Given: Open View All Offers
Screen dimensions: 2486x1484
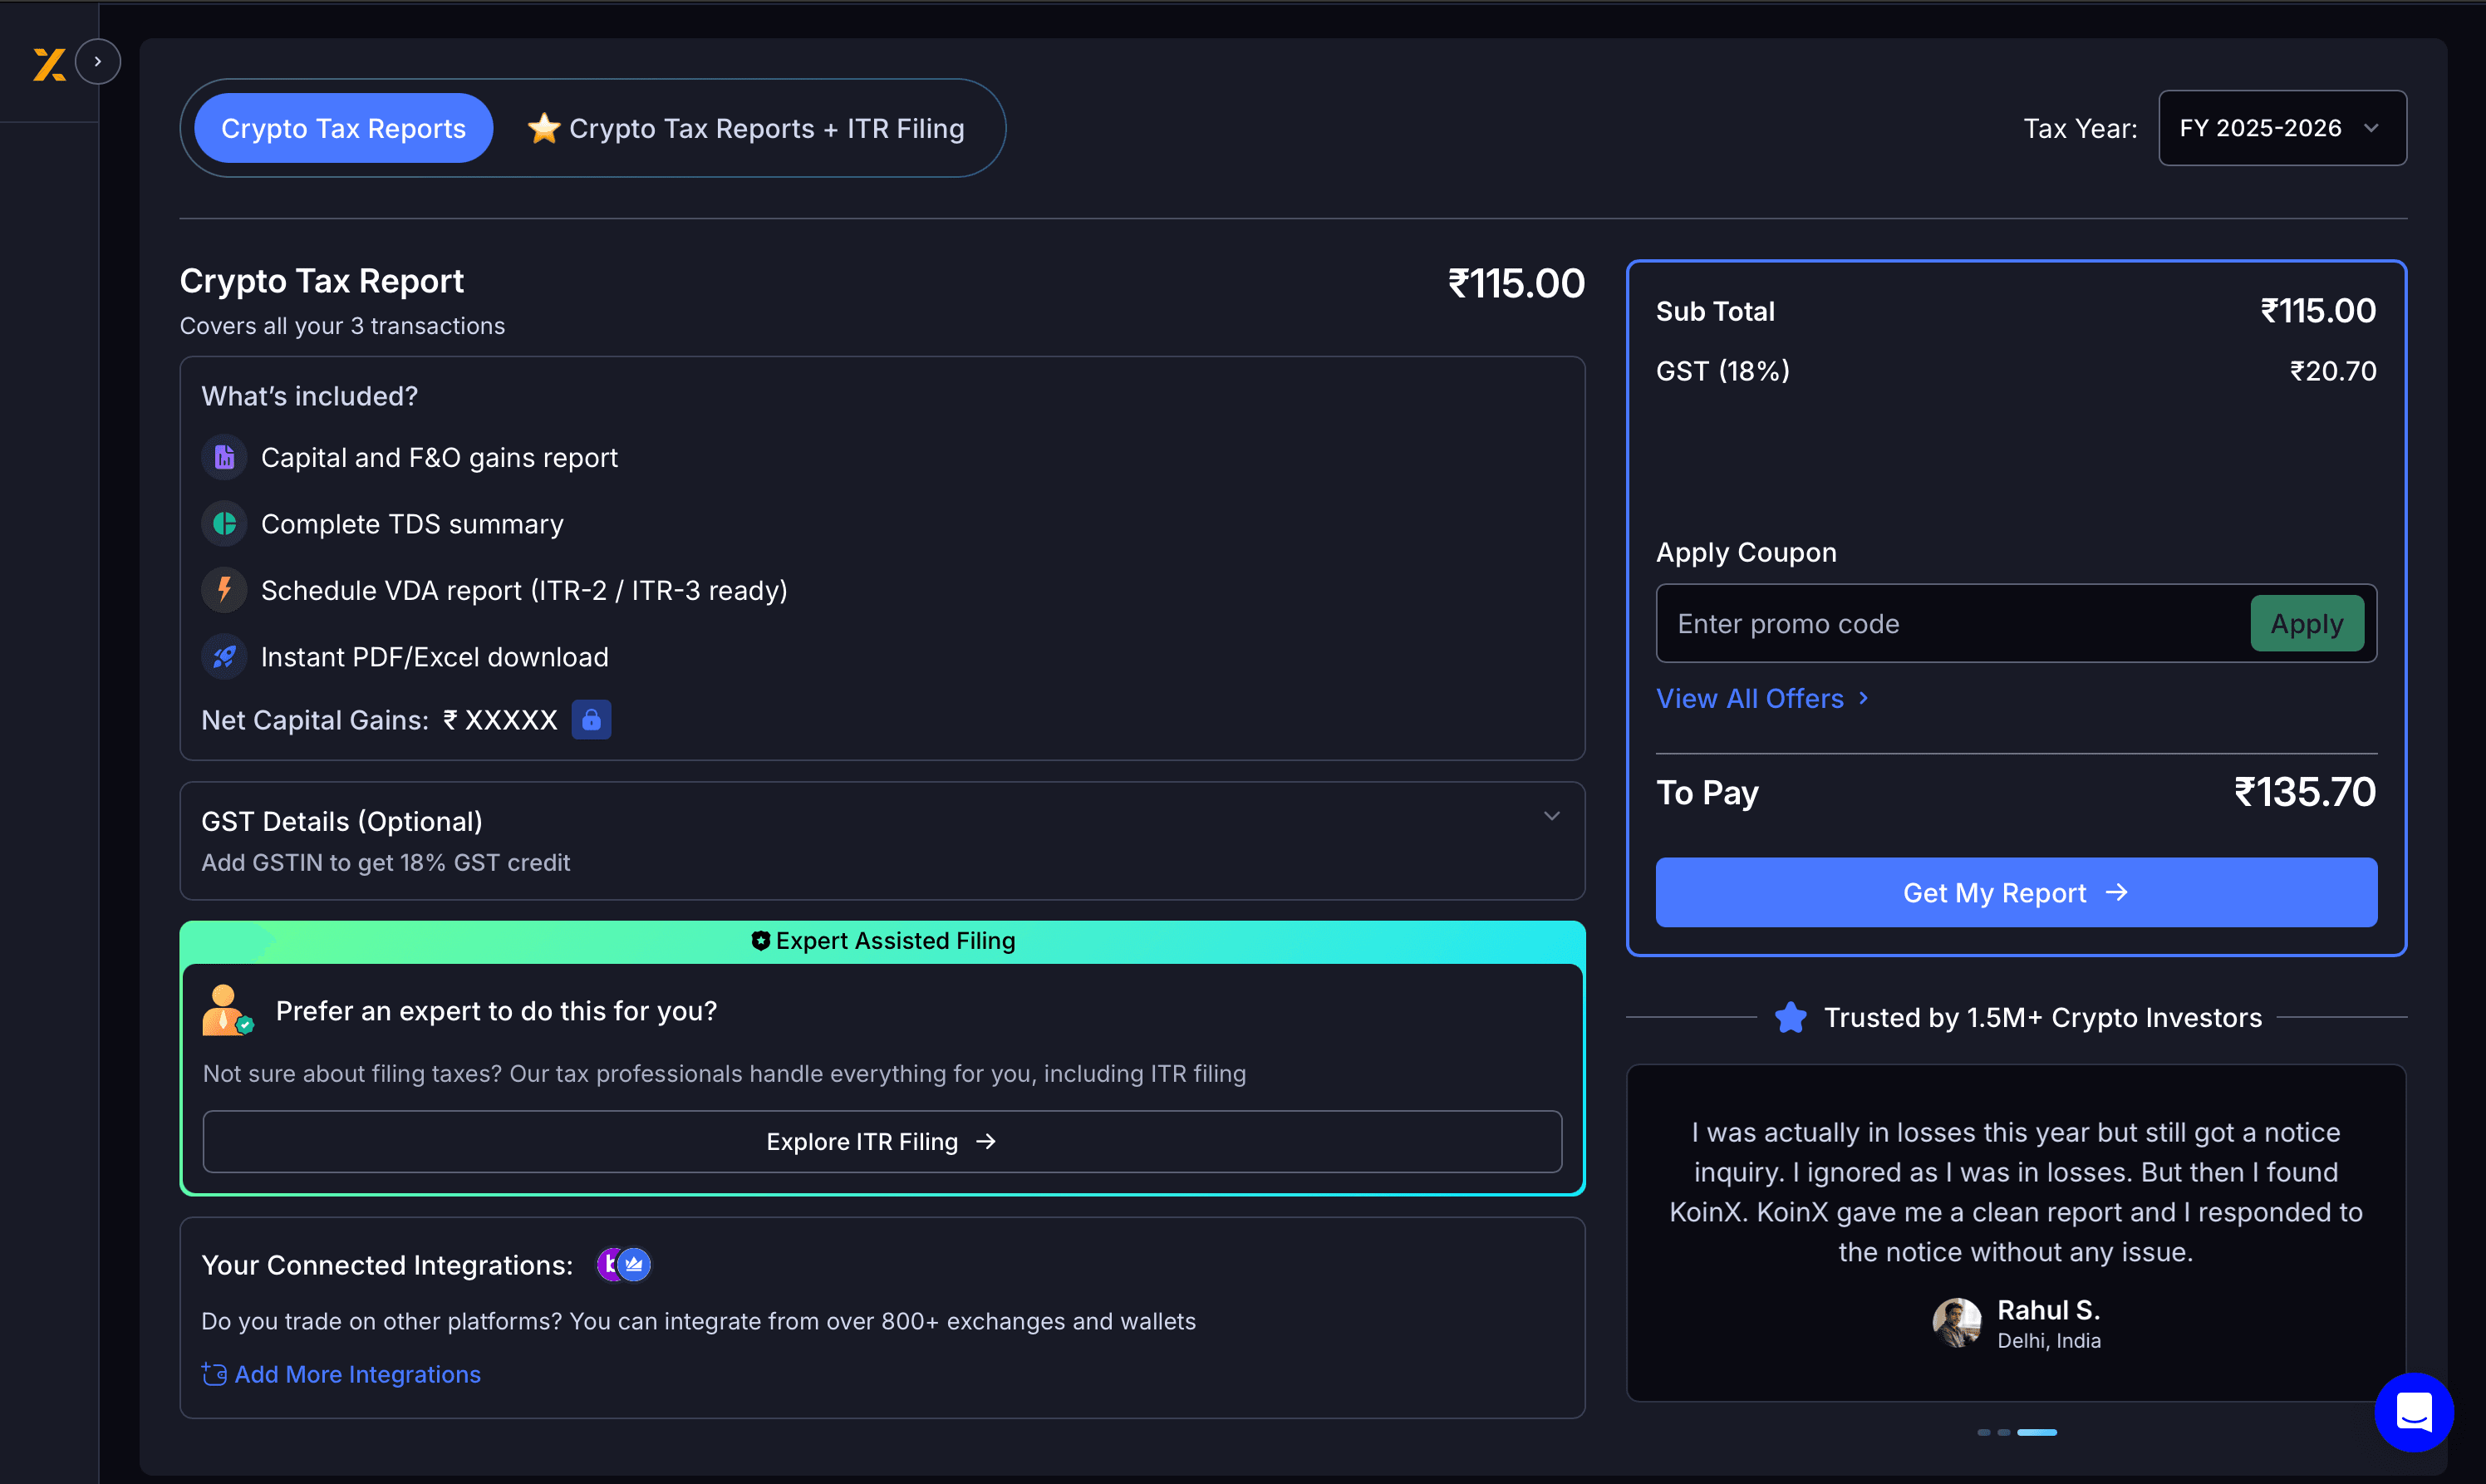Looking at the screenshot, I should (1762, 698).
